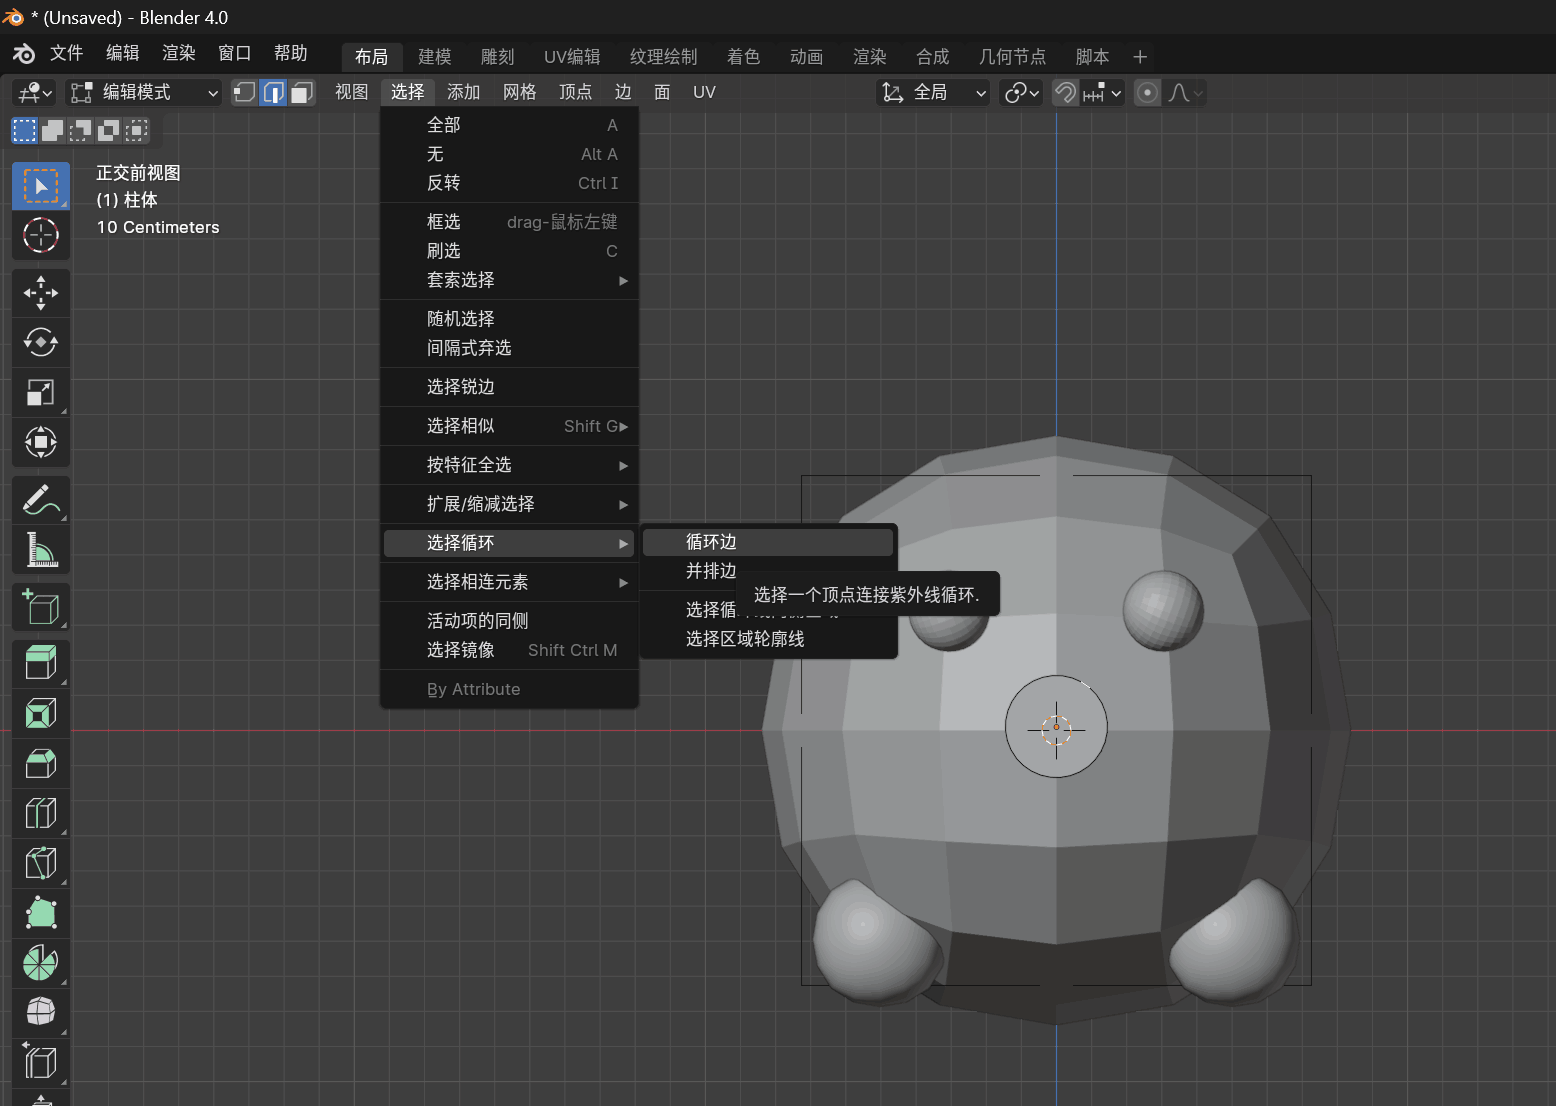Choose the Extrude Region tool
The image size is (1556, 1106).
pyautogui.click(x=40, y=663)
